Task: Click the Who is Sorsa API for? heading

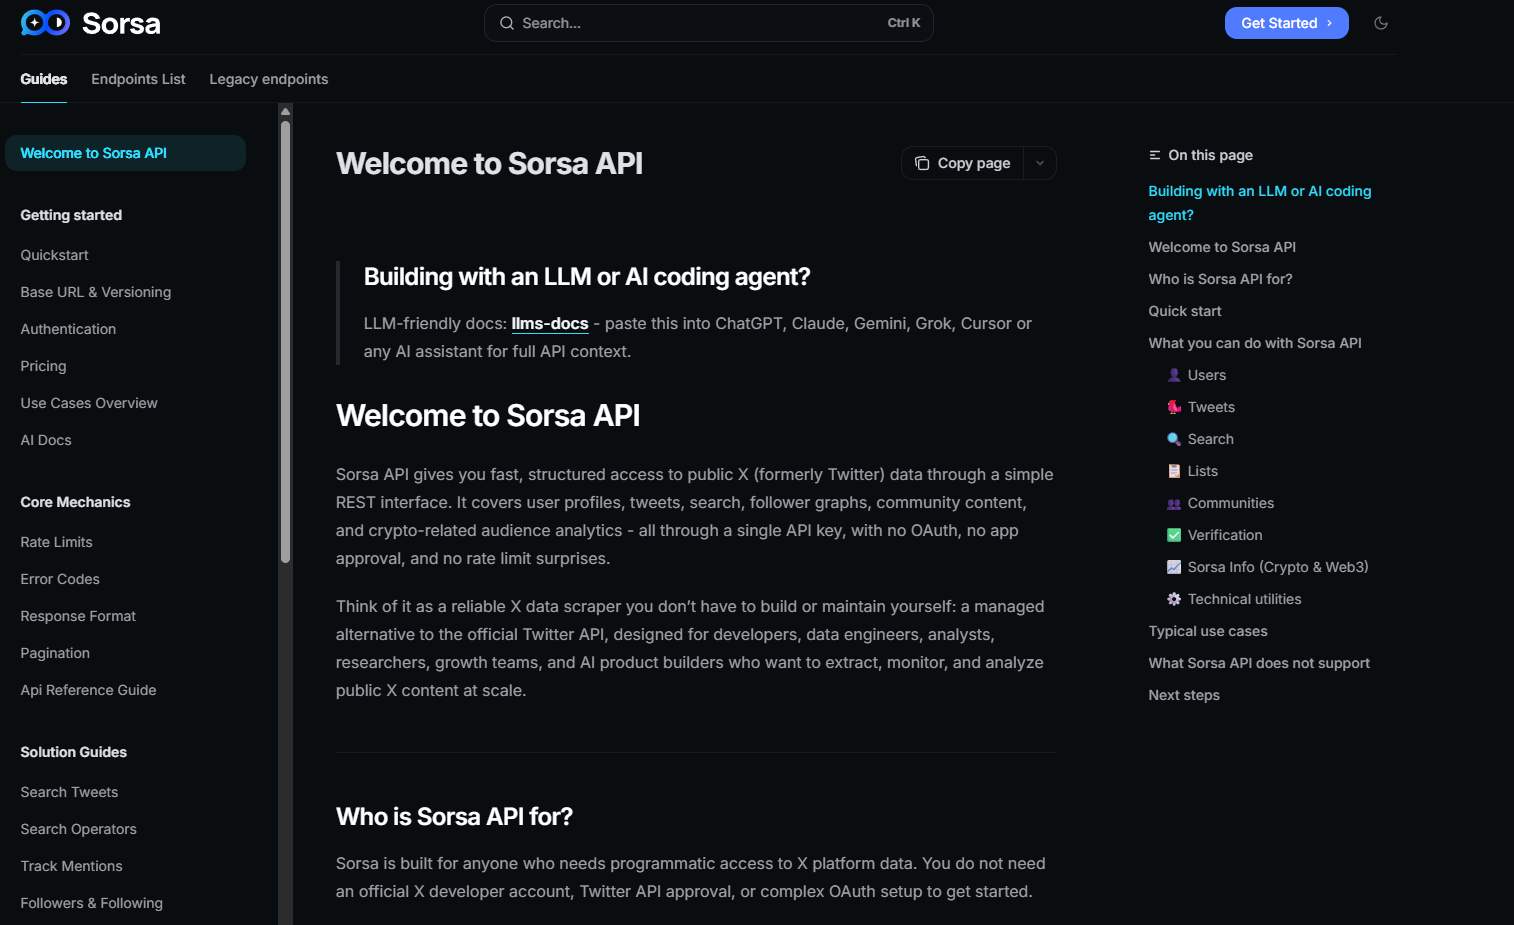Action: pyautogui.click(x=454, y=817)
